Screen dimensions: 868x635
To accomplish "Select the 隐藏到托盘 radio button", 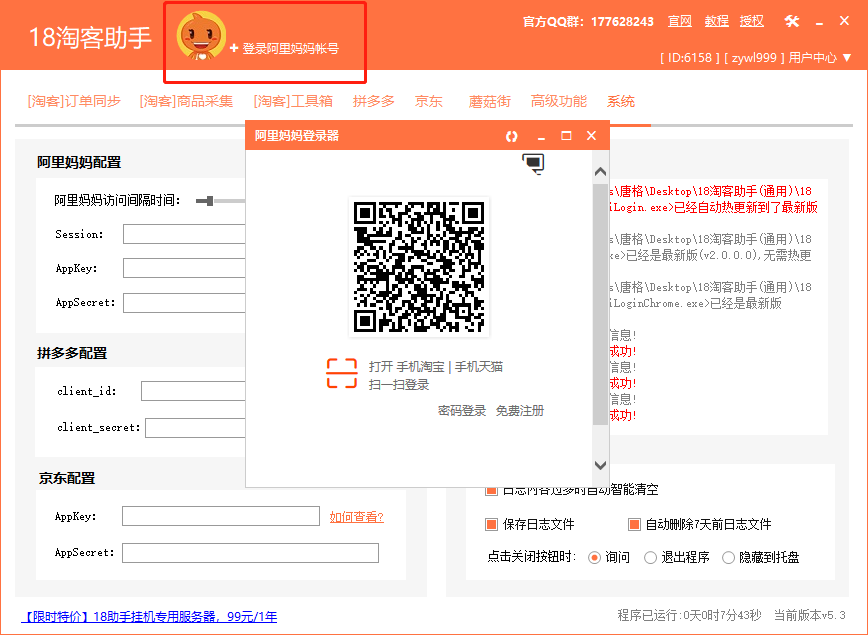I will 728,557.
